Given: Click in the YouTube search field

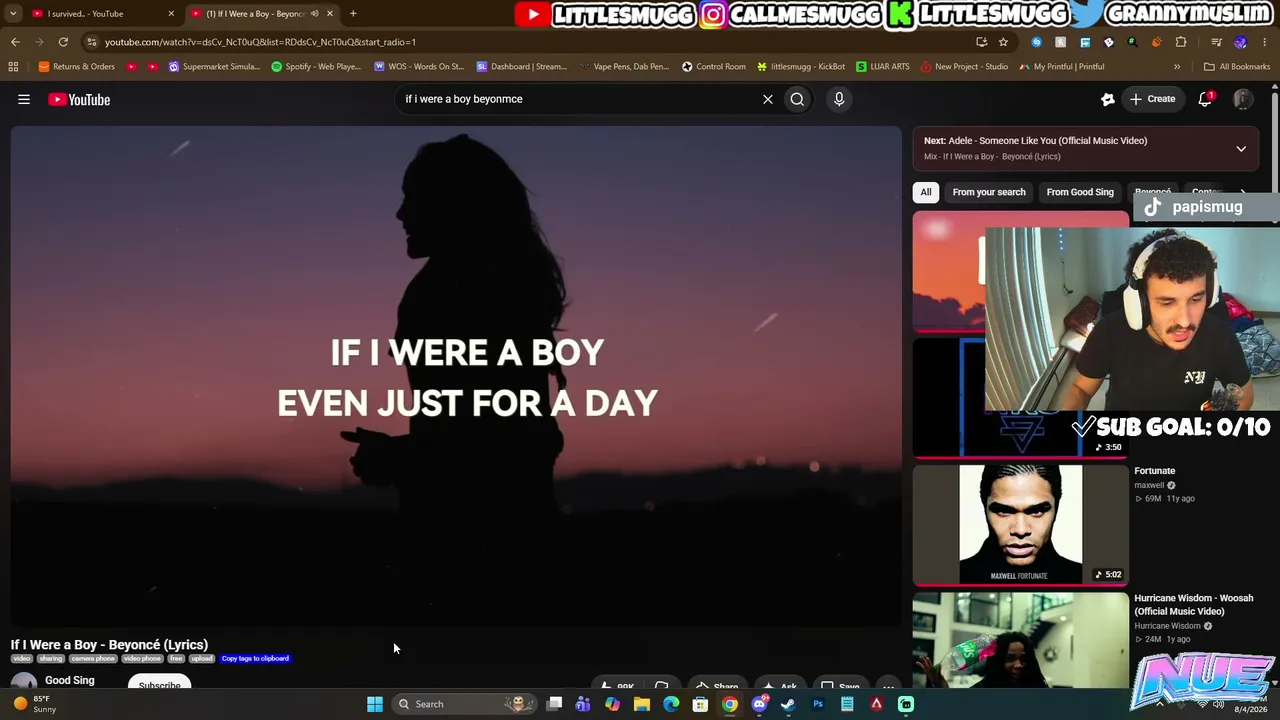Looking at the screenshot, I should point(580,99).
